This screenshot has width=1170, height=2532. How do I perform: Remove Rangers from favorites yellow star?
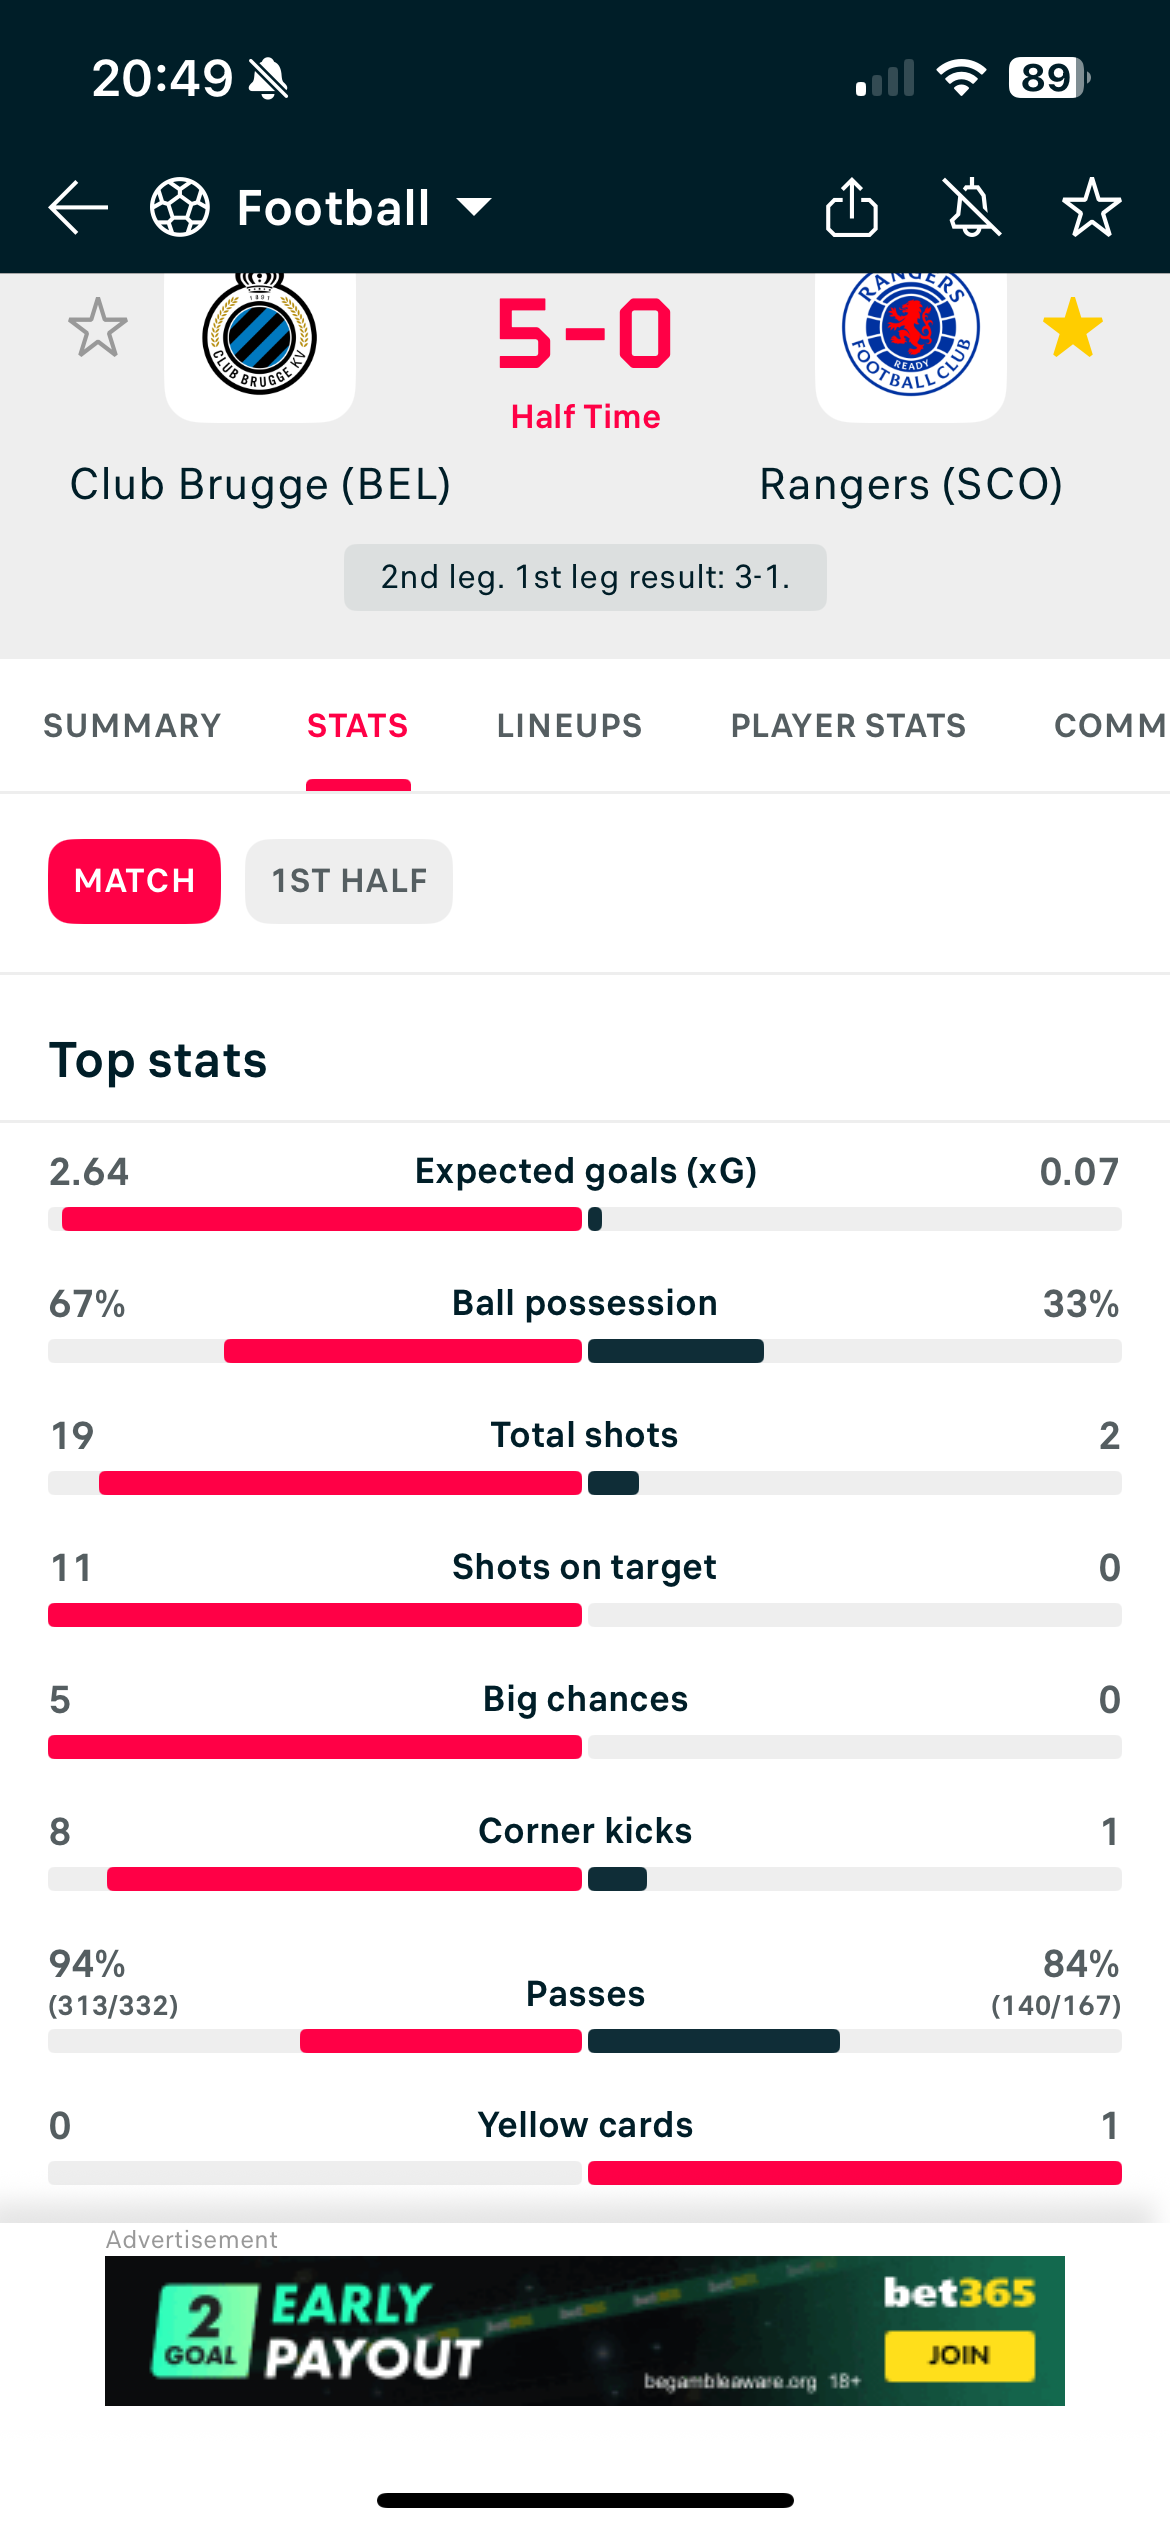point(1073,327)
